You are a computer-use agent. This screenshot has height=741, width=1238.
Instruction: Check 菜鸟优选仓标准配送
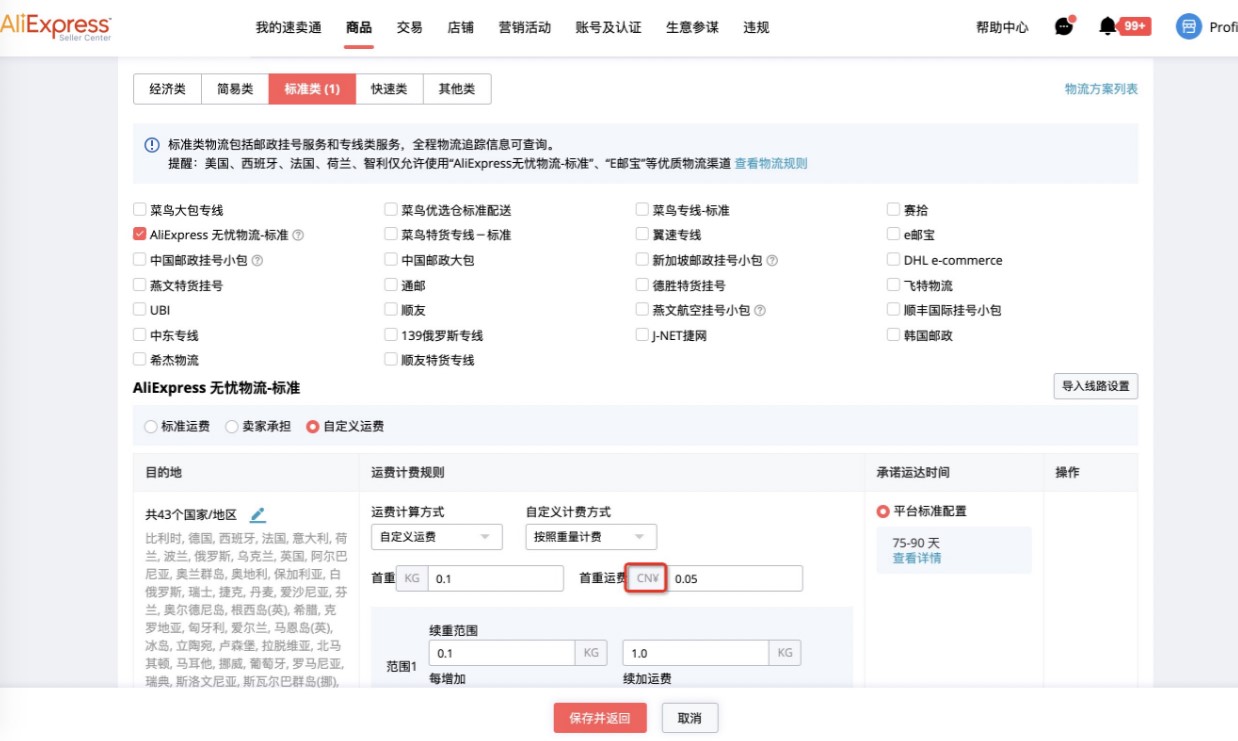point(391,210)
